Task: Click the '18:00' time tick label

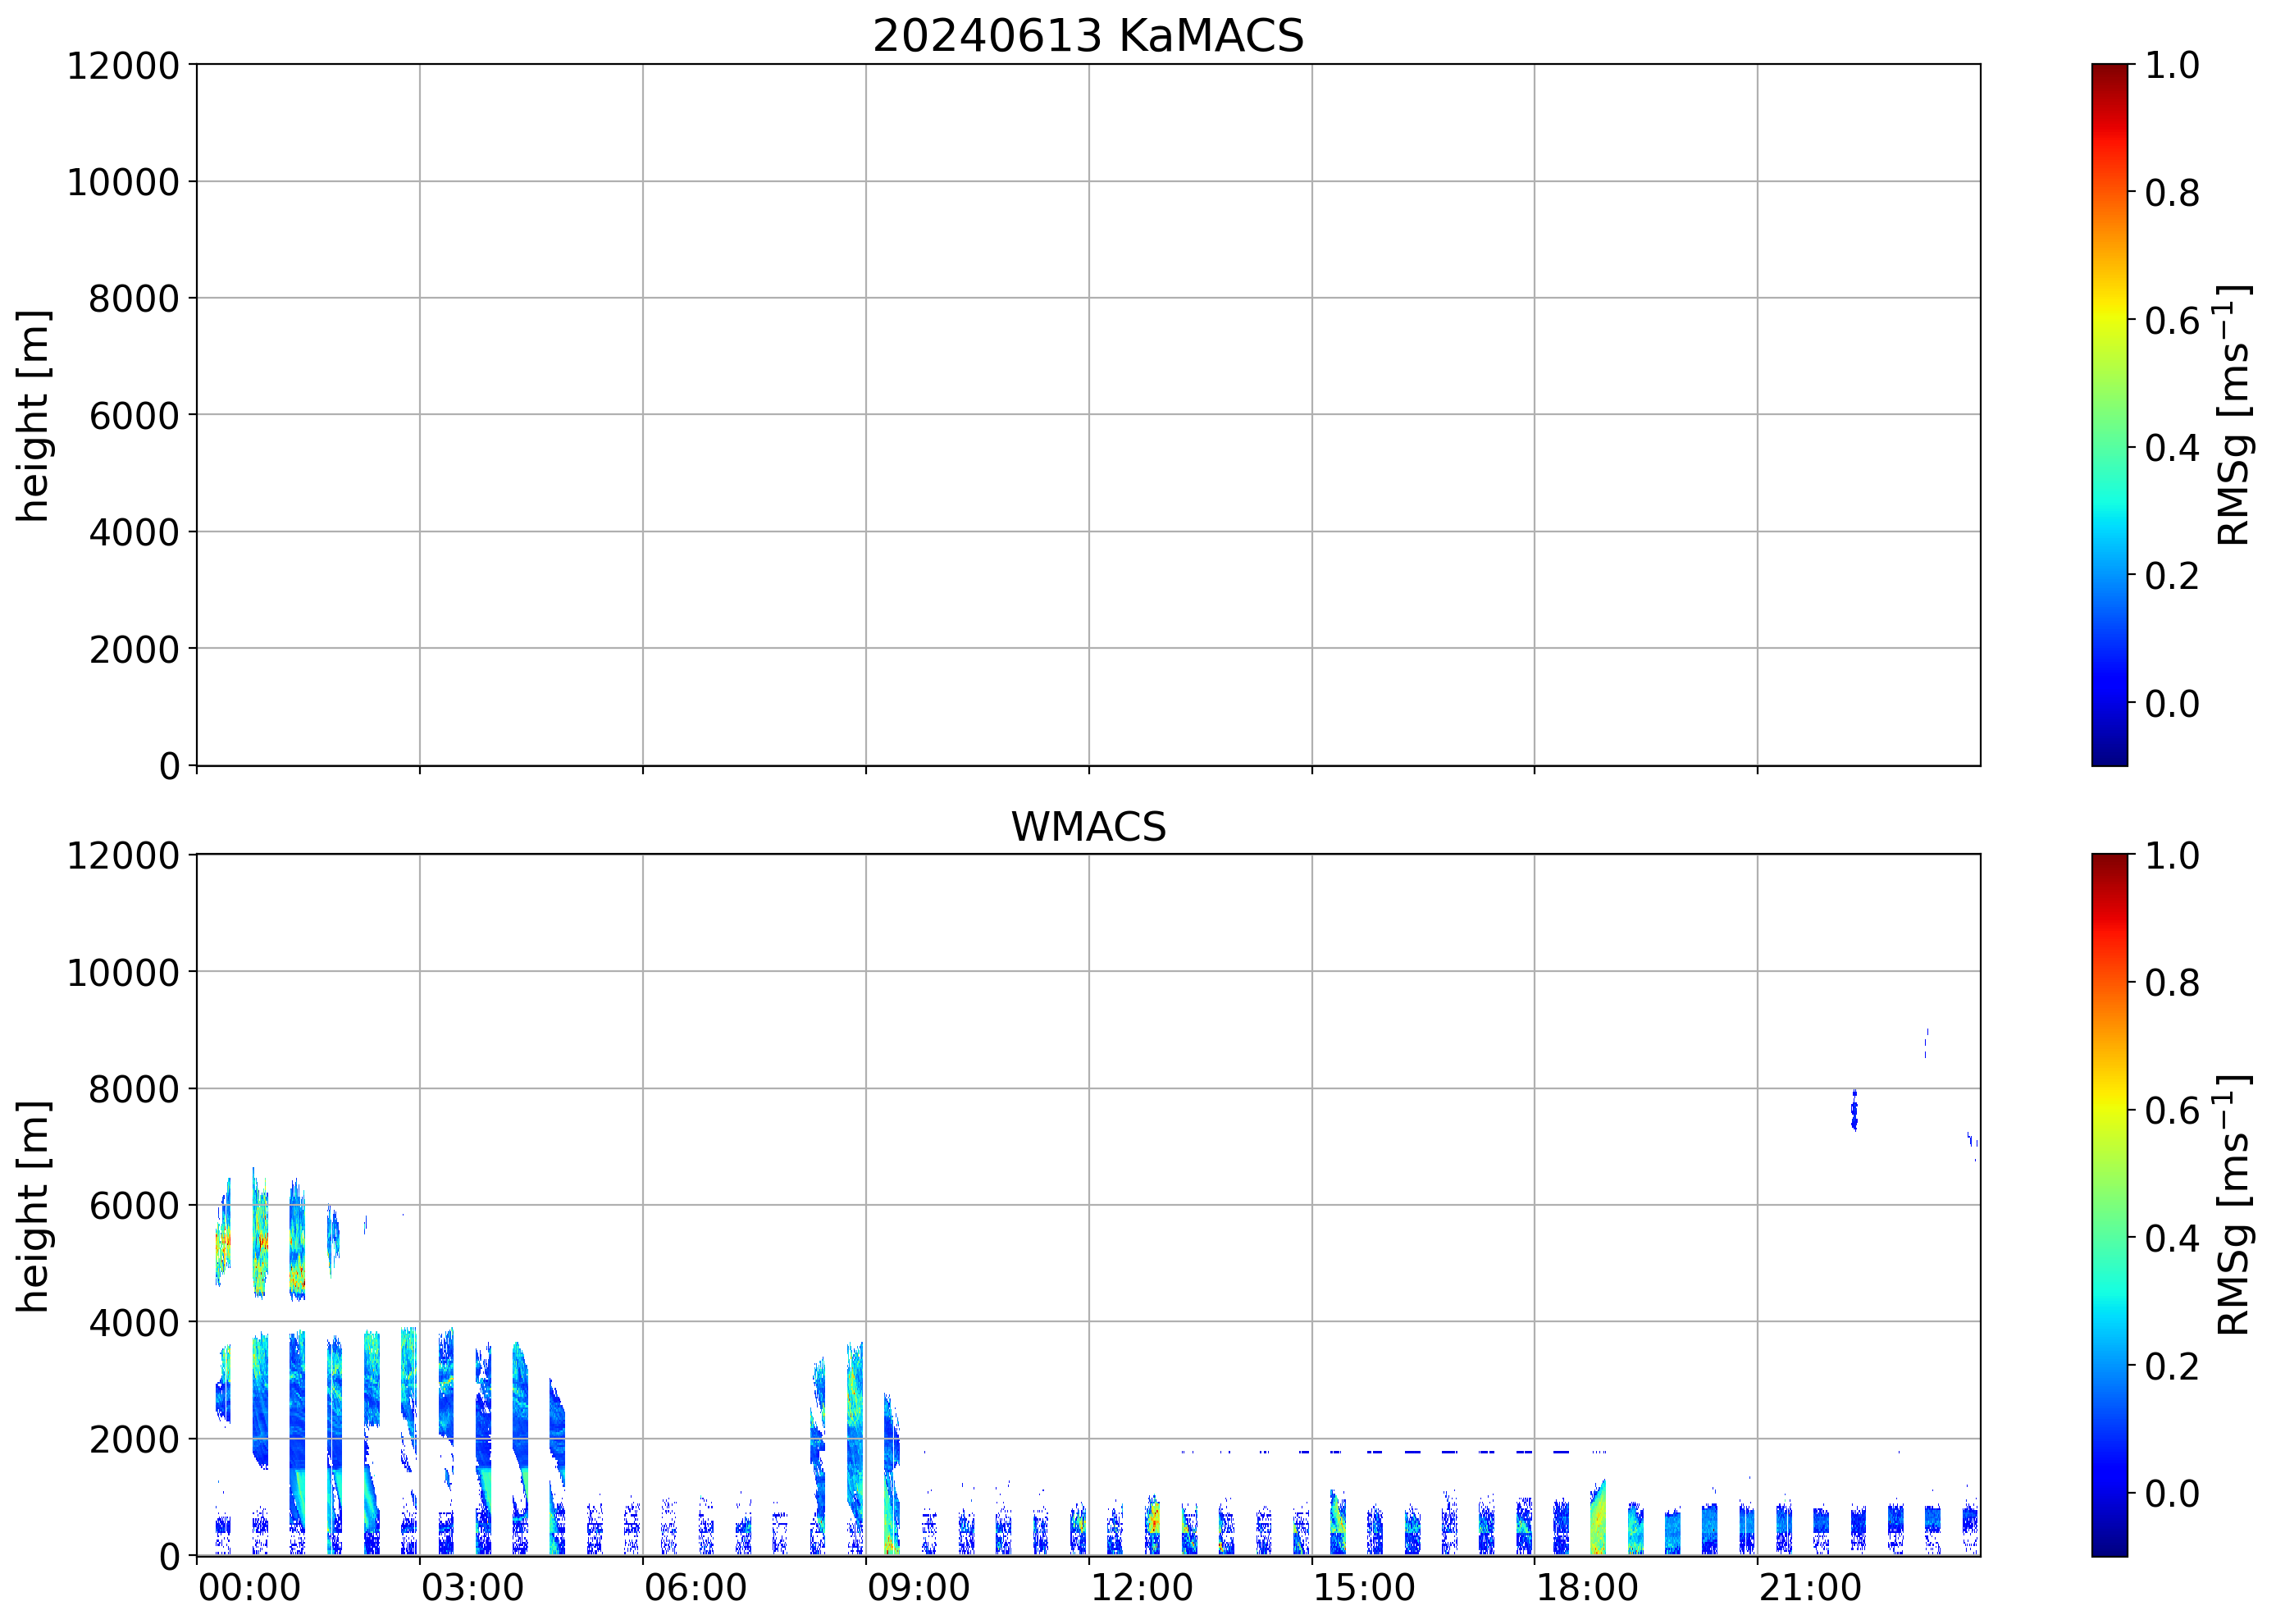Action: click(1587, 1588)
